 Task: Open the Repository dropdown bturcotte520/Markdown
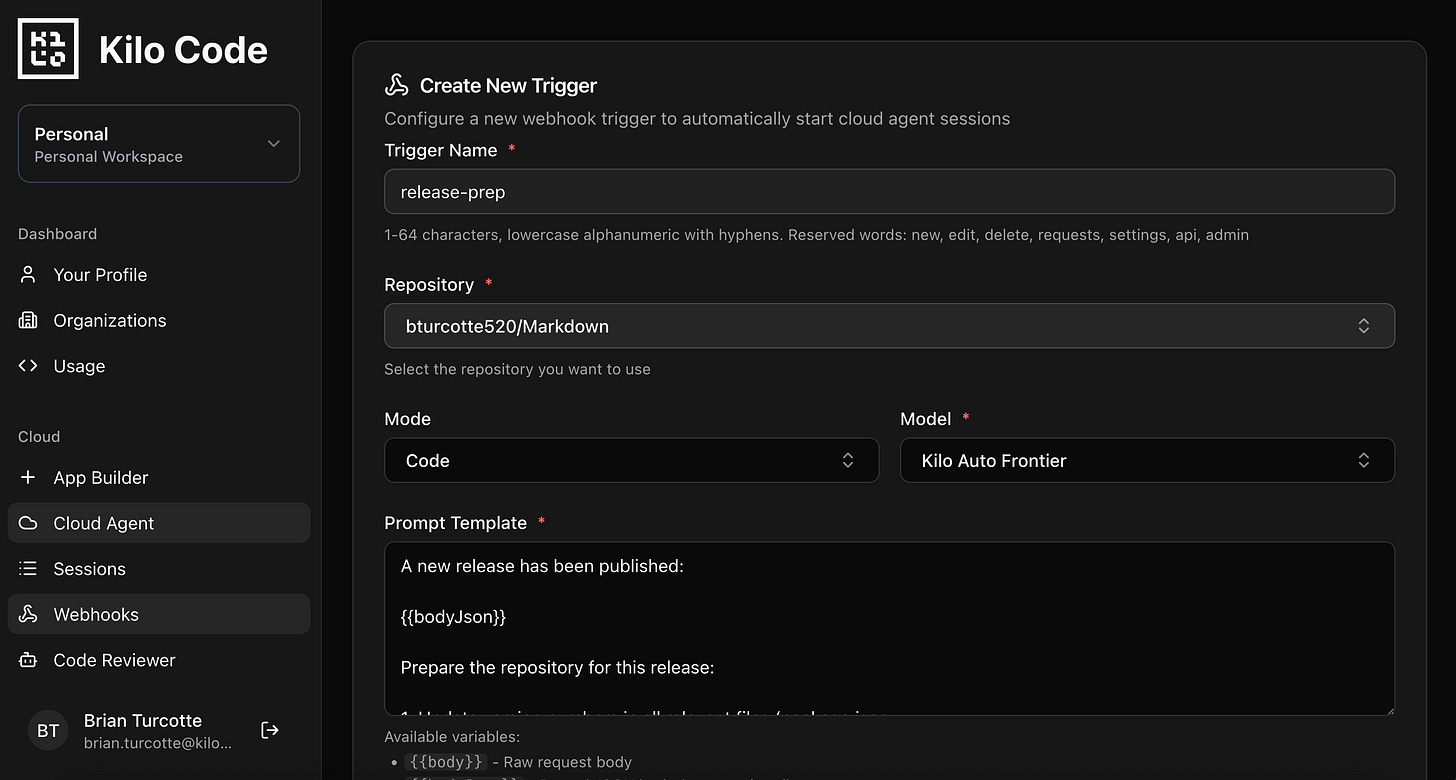[x=889, y=326]
